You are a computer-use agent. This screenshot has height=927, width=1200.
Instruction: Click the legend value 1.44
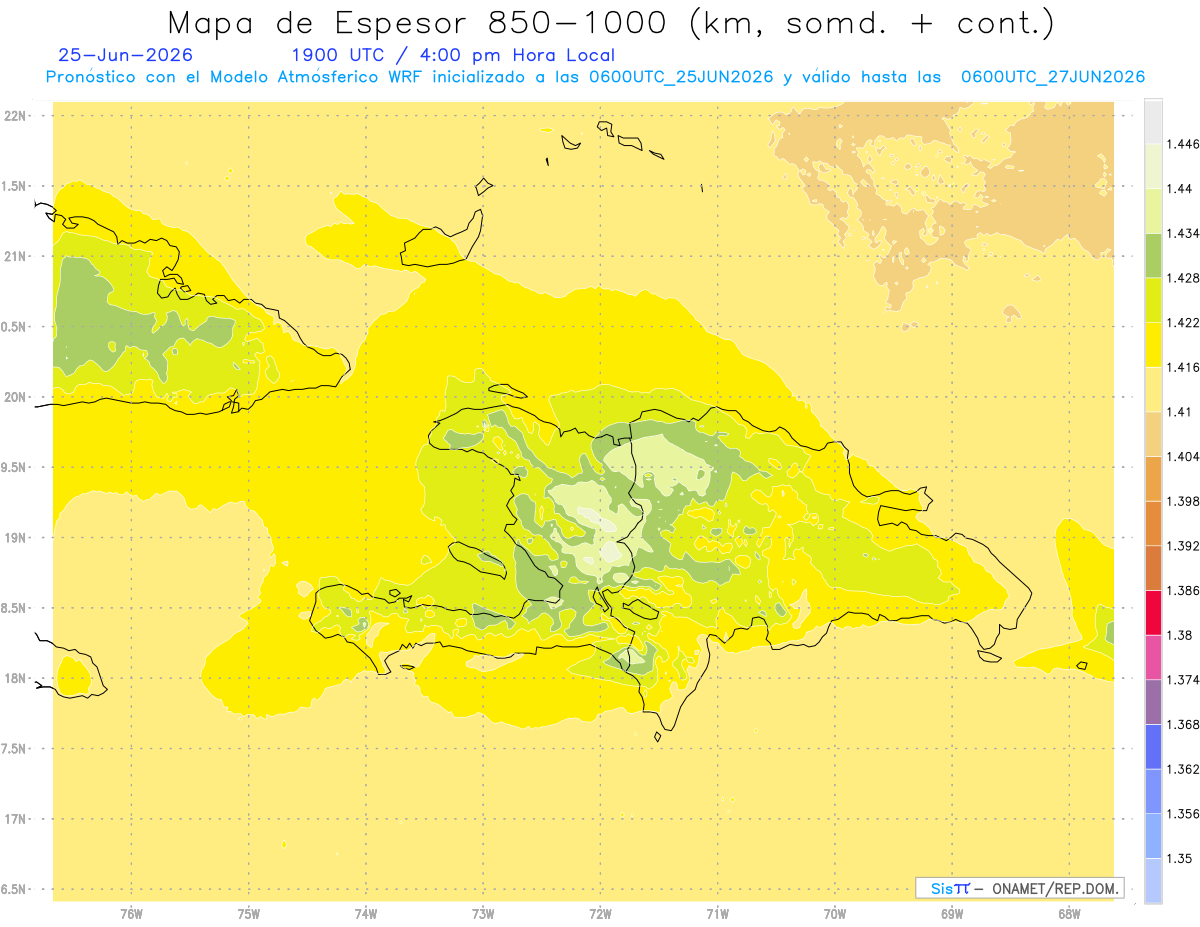[1179, 189]
